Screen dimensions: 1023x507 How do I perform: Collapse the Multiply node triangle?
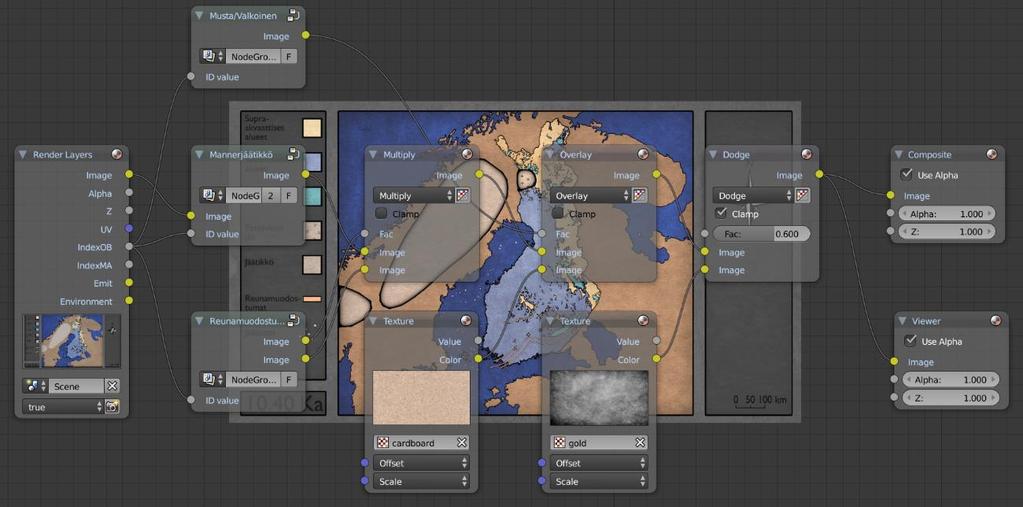373,155
